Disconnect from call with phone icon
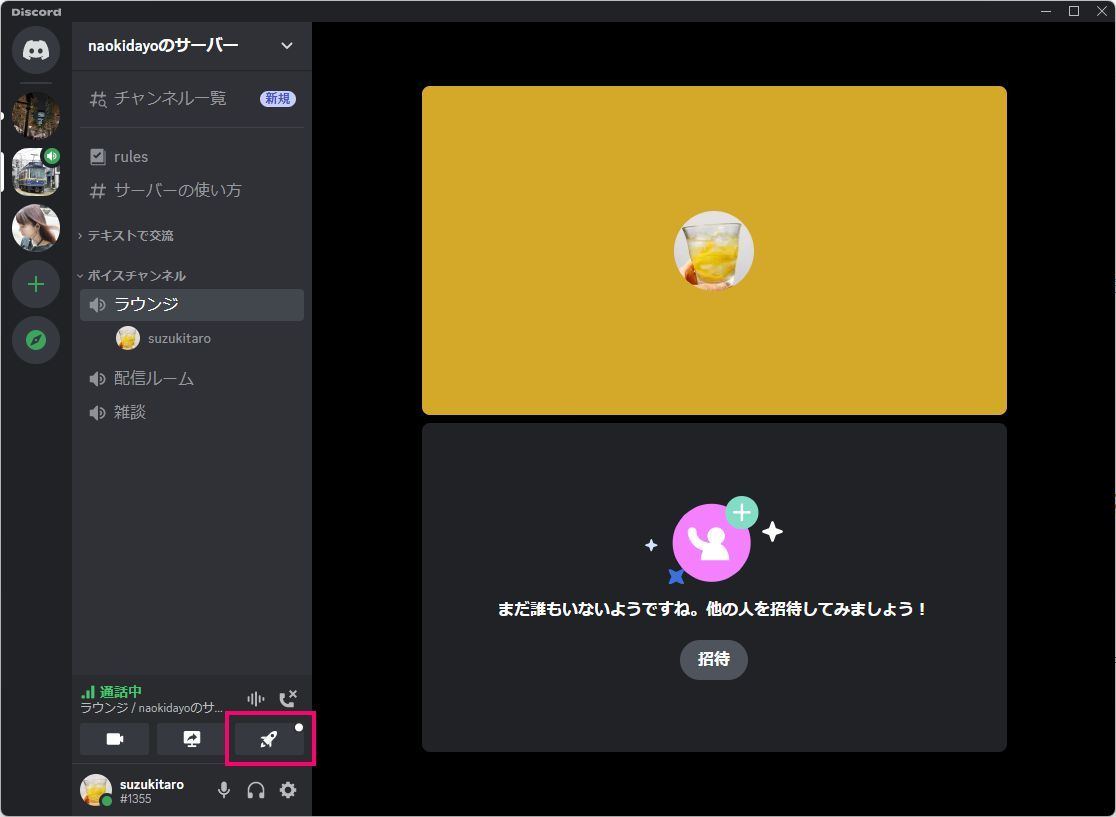1116x817 pixels. tap(288, 699)
